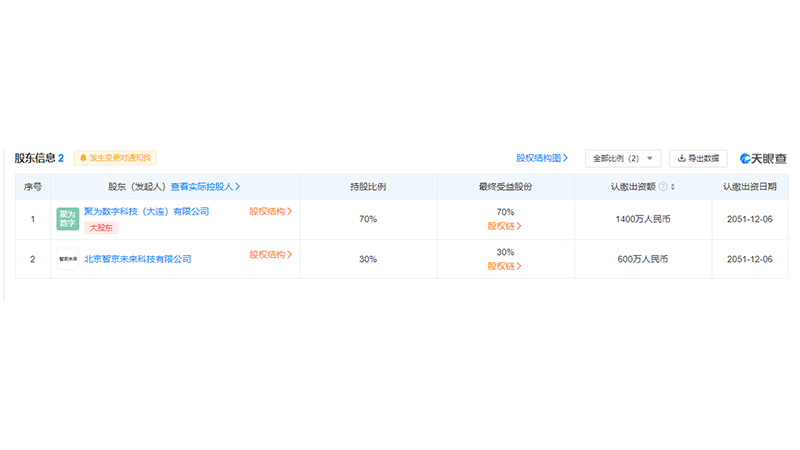Image resolution: width=800 pixels, height=450 pixels.
Task: Click the 股东信息 section title
Action: click(x=35, y=158)
